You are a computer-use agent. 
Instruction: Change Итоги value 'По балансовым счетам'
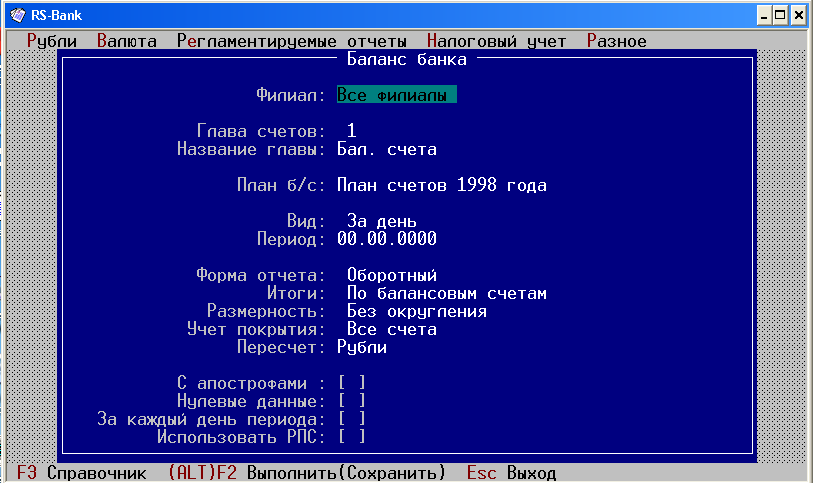446,293
